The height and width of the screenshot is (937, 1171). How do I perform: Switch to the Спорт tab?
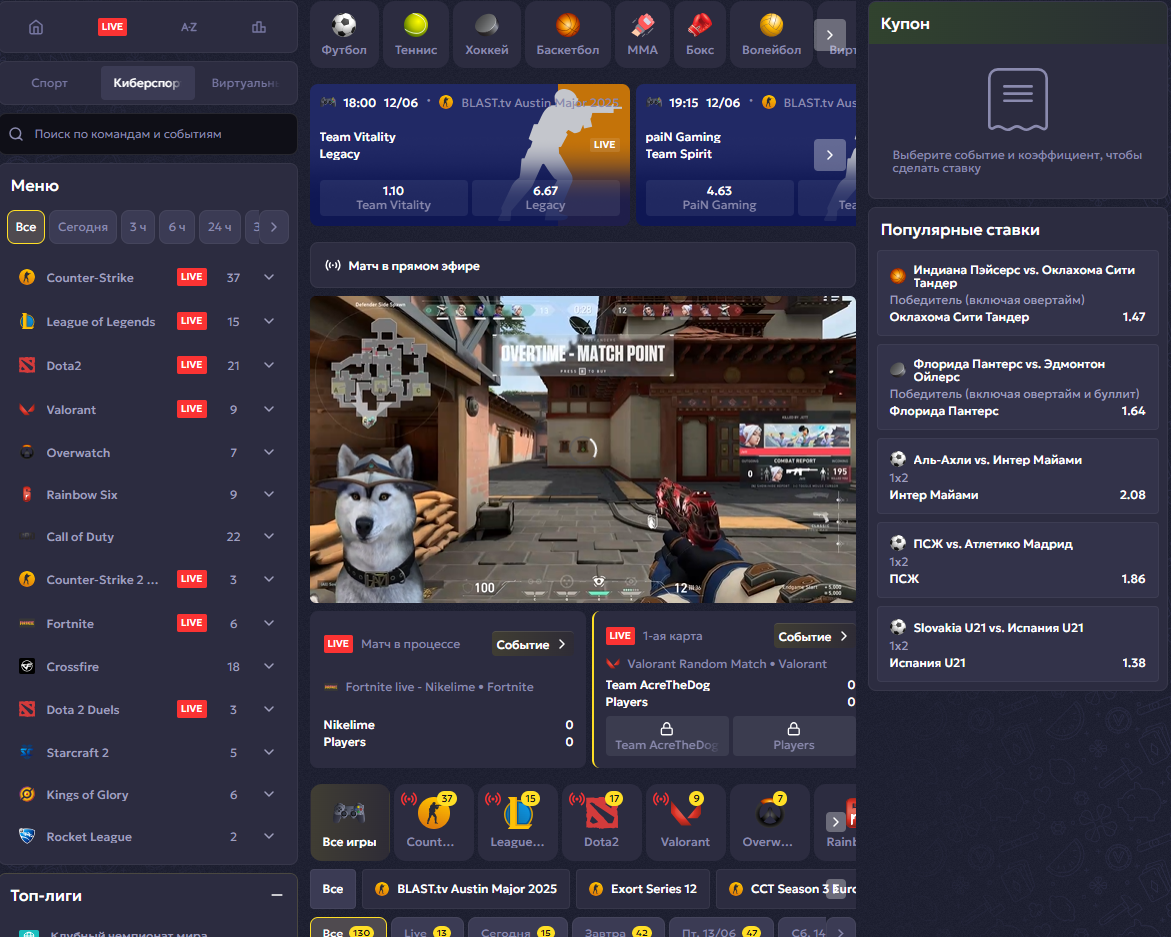[x=50, y=83]
